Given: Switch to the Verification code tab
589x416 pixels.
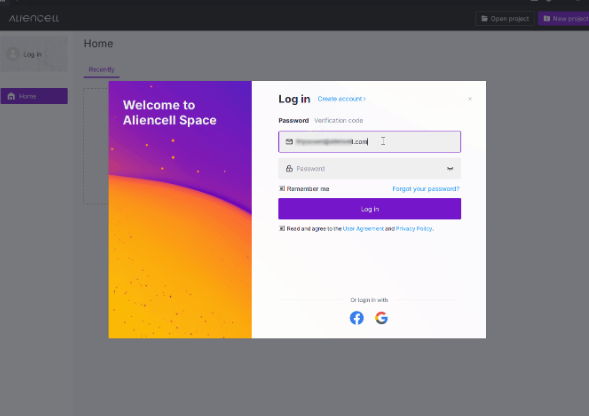Looking at the screenshot, I should [338, 121].
